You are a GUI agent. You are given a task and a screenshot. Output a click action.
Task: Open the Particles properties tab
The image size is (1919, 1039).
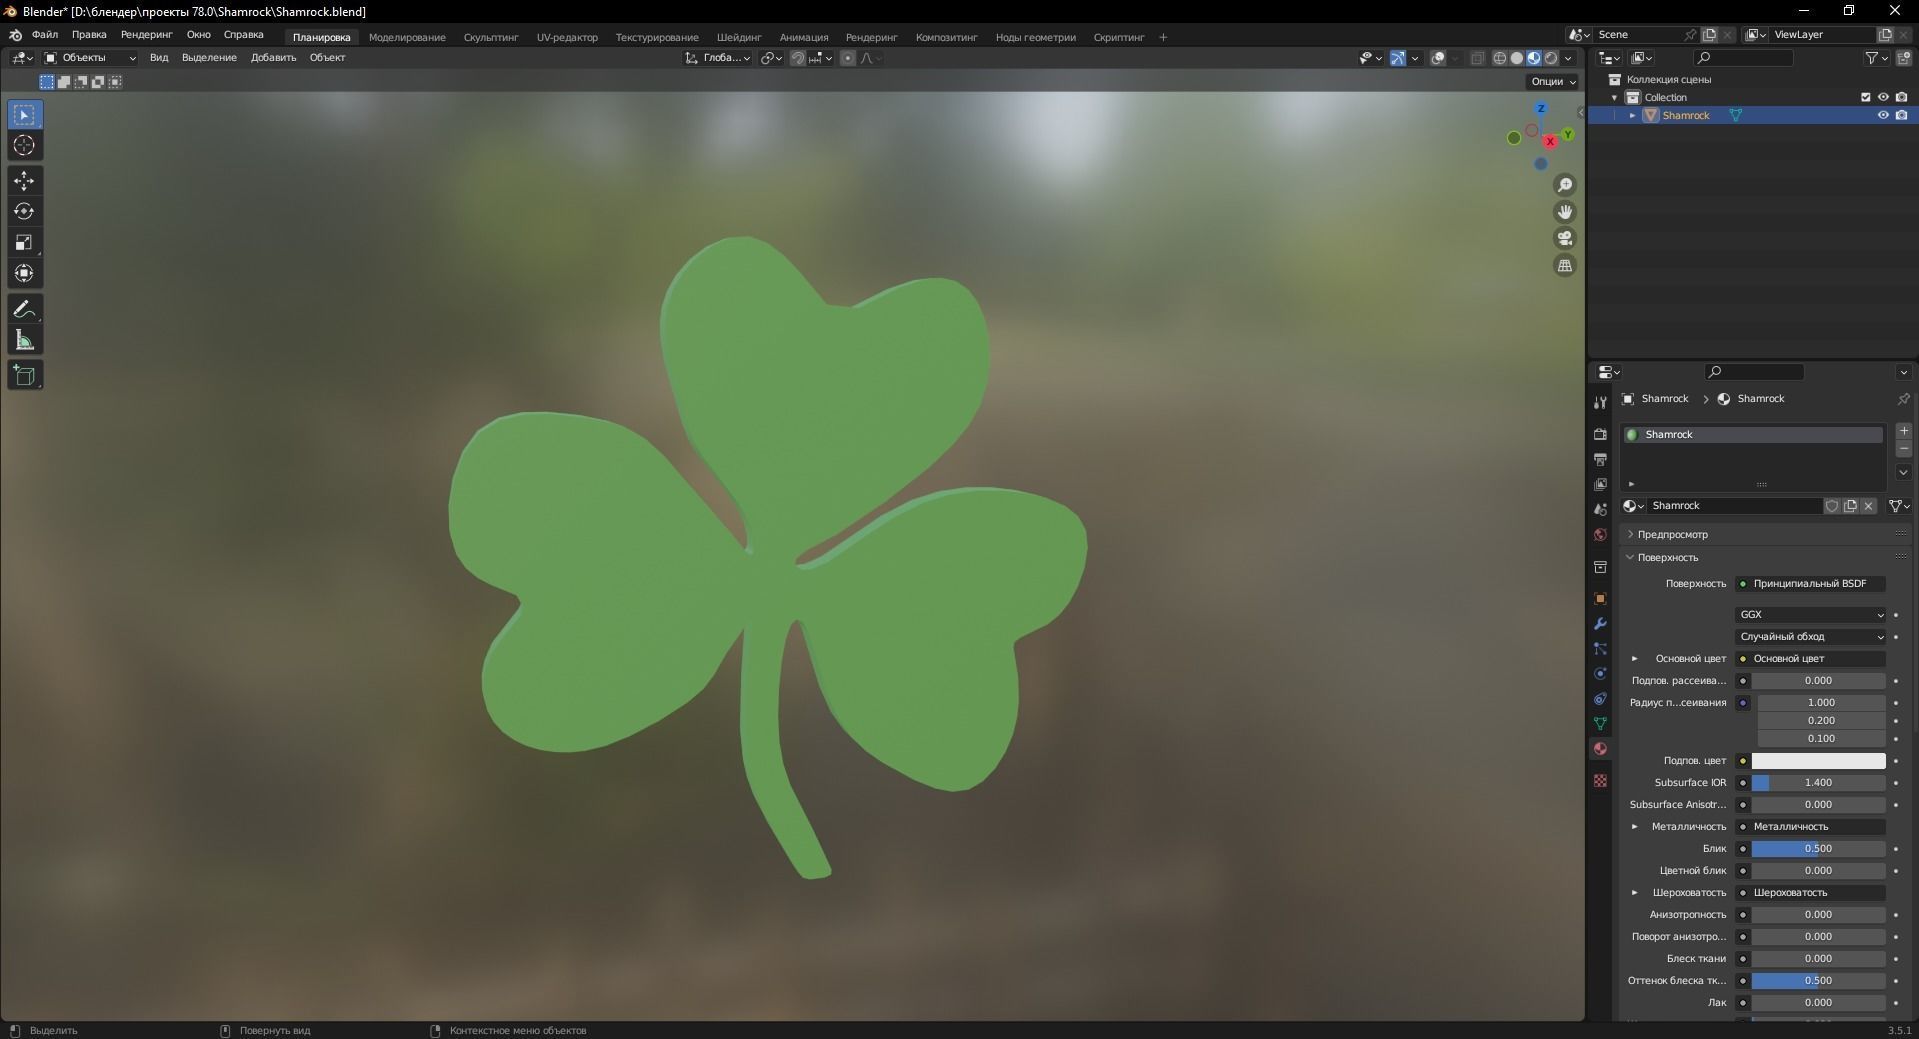[x=1600, y=648]
